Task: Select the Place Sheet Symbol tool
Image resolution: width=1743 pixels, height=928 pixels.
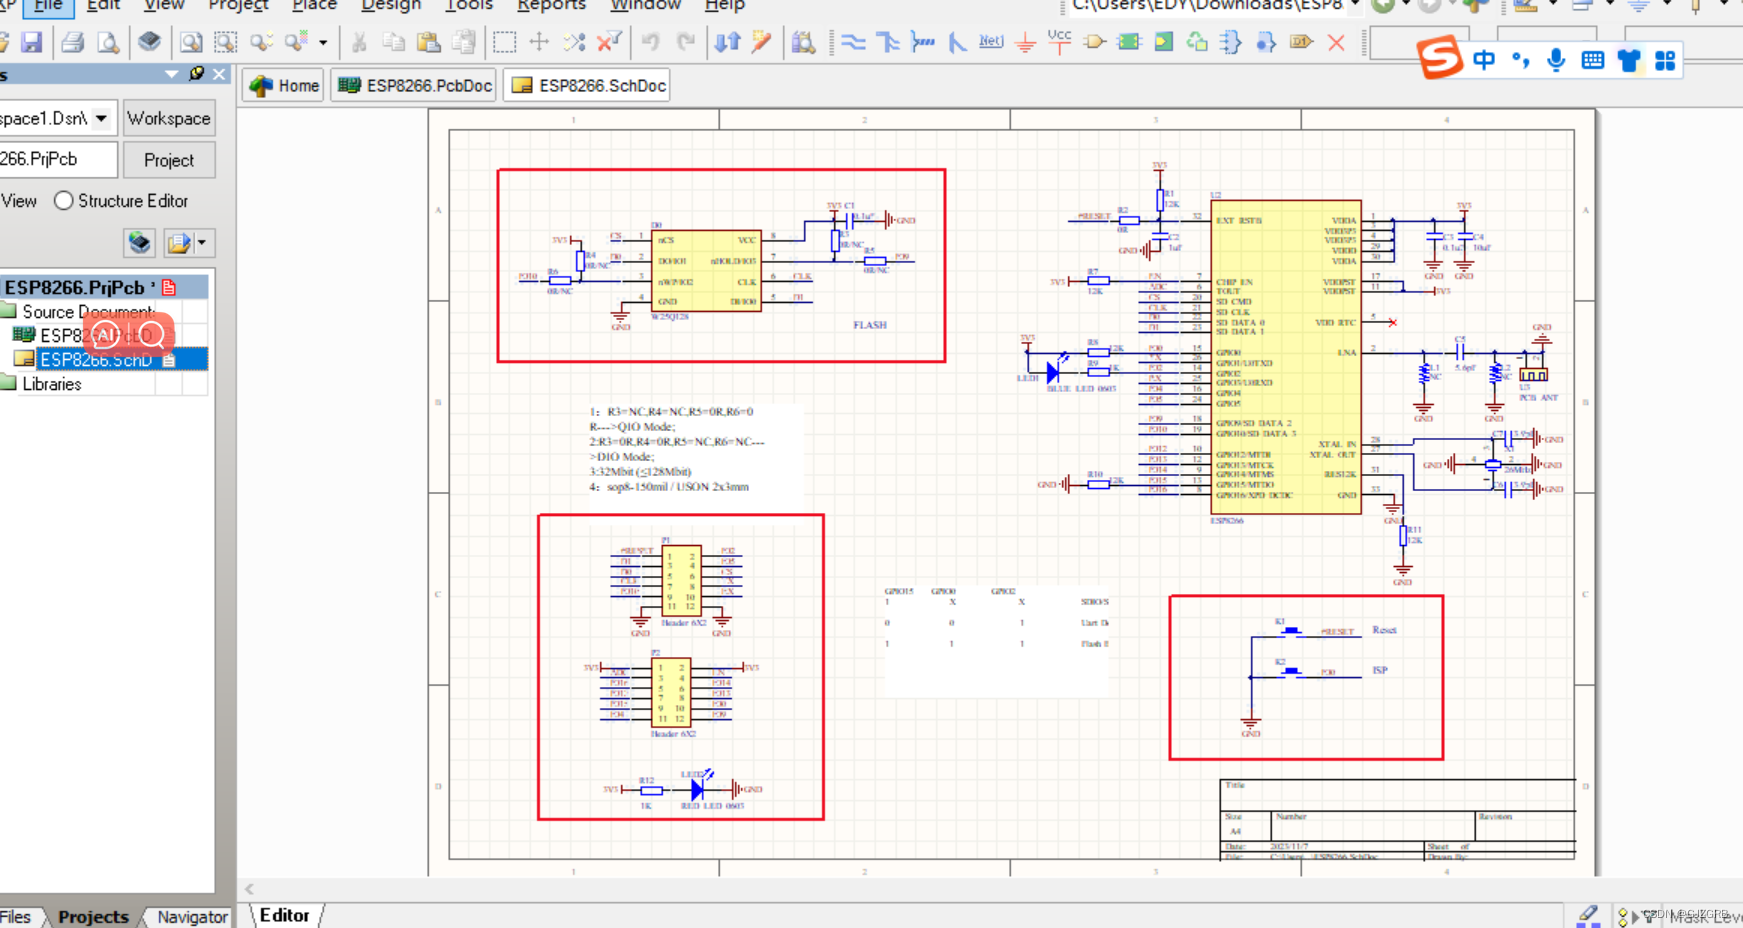Action: point(1129,42)
